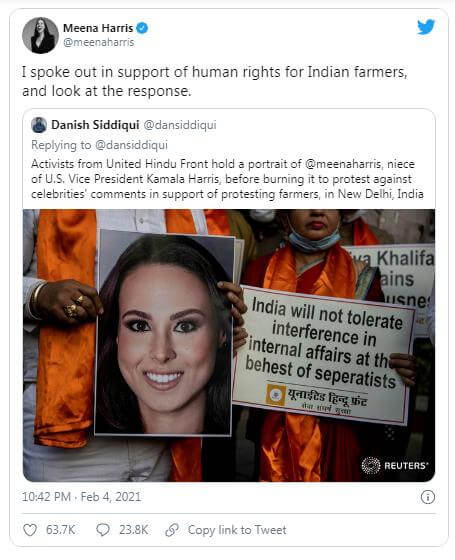Click the chain link icon
Viewport: 455px width, 560px height.
pos(172,530)
